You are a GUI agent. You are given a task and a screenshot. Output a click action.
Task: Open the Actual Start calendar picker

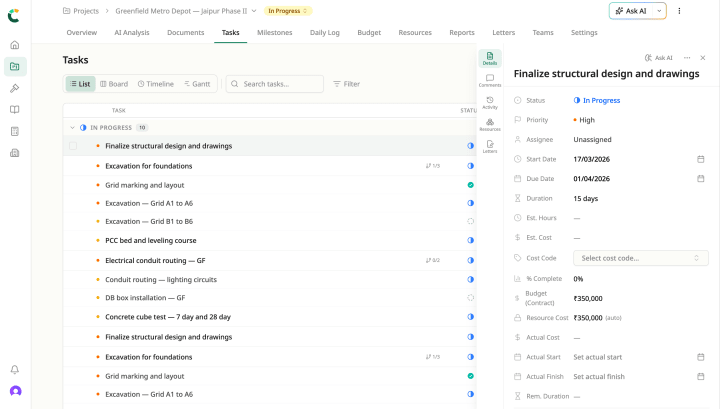[700, 357]
